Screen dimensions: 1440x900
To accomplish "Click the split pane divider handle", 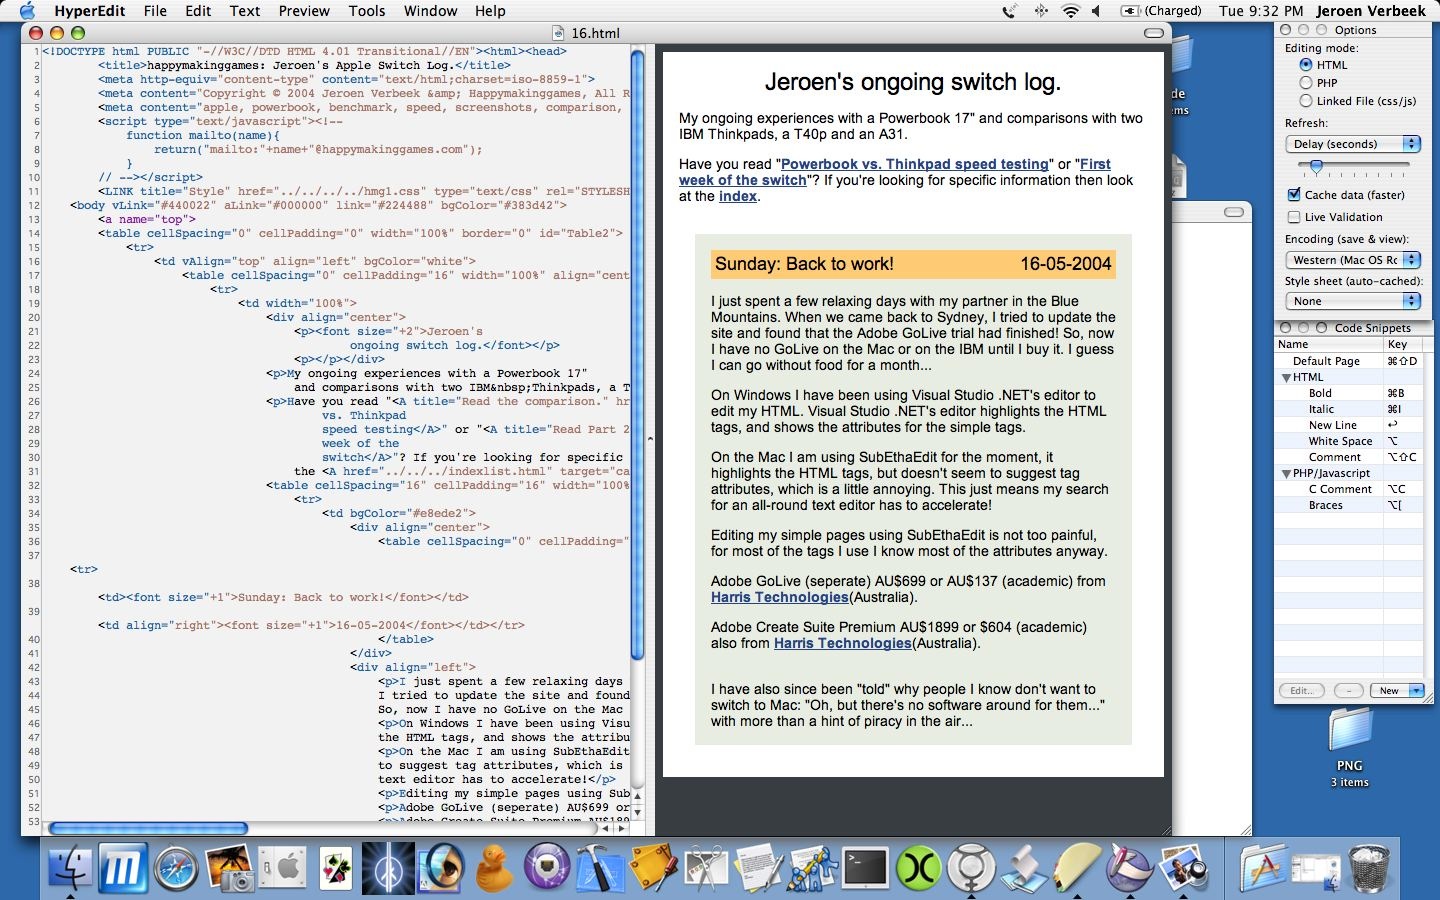I will [x=650, y=438].
